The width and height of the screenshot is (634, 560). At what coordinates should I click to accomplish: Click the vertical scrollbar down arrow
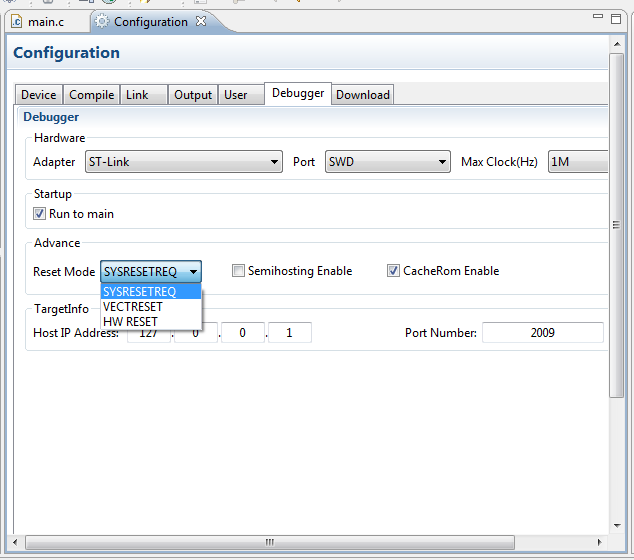(x=617, y=525)
